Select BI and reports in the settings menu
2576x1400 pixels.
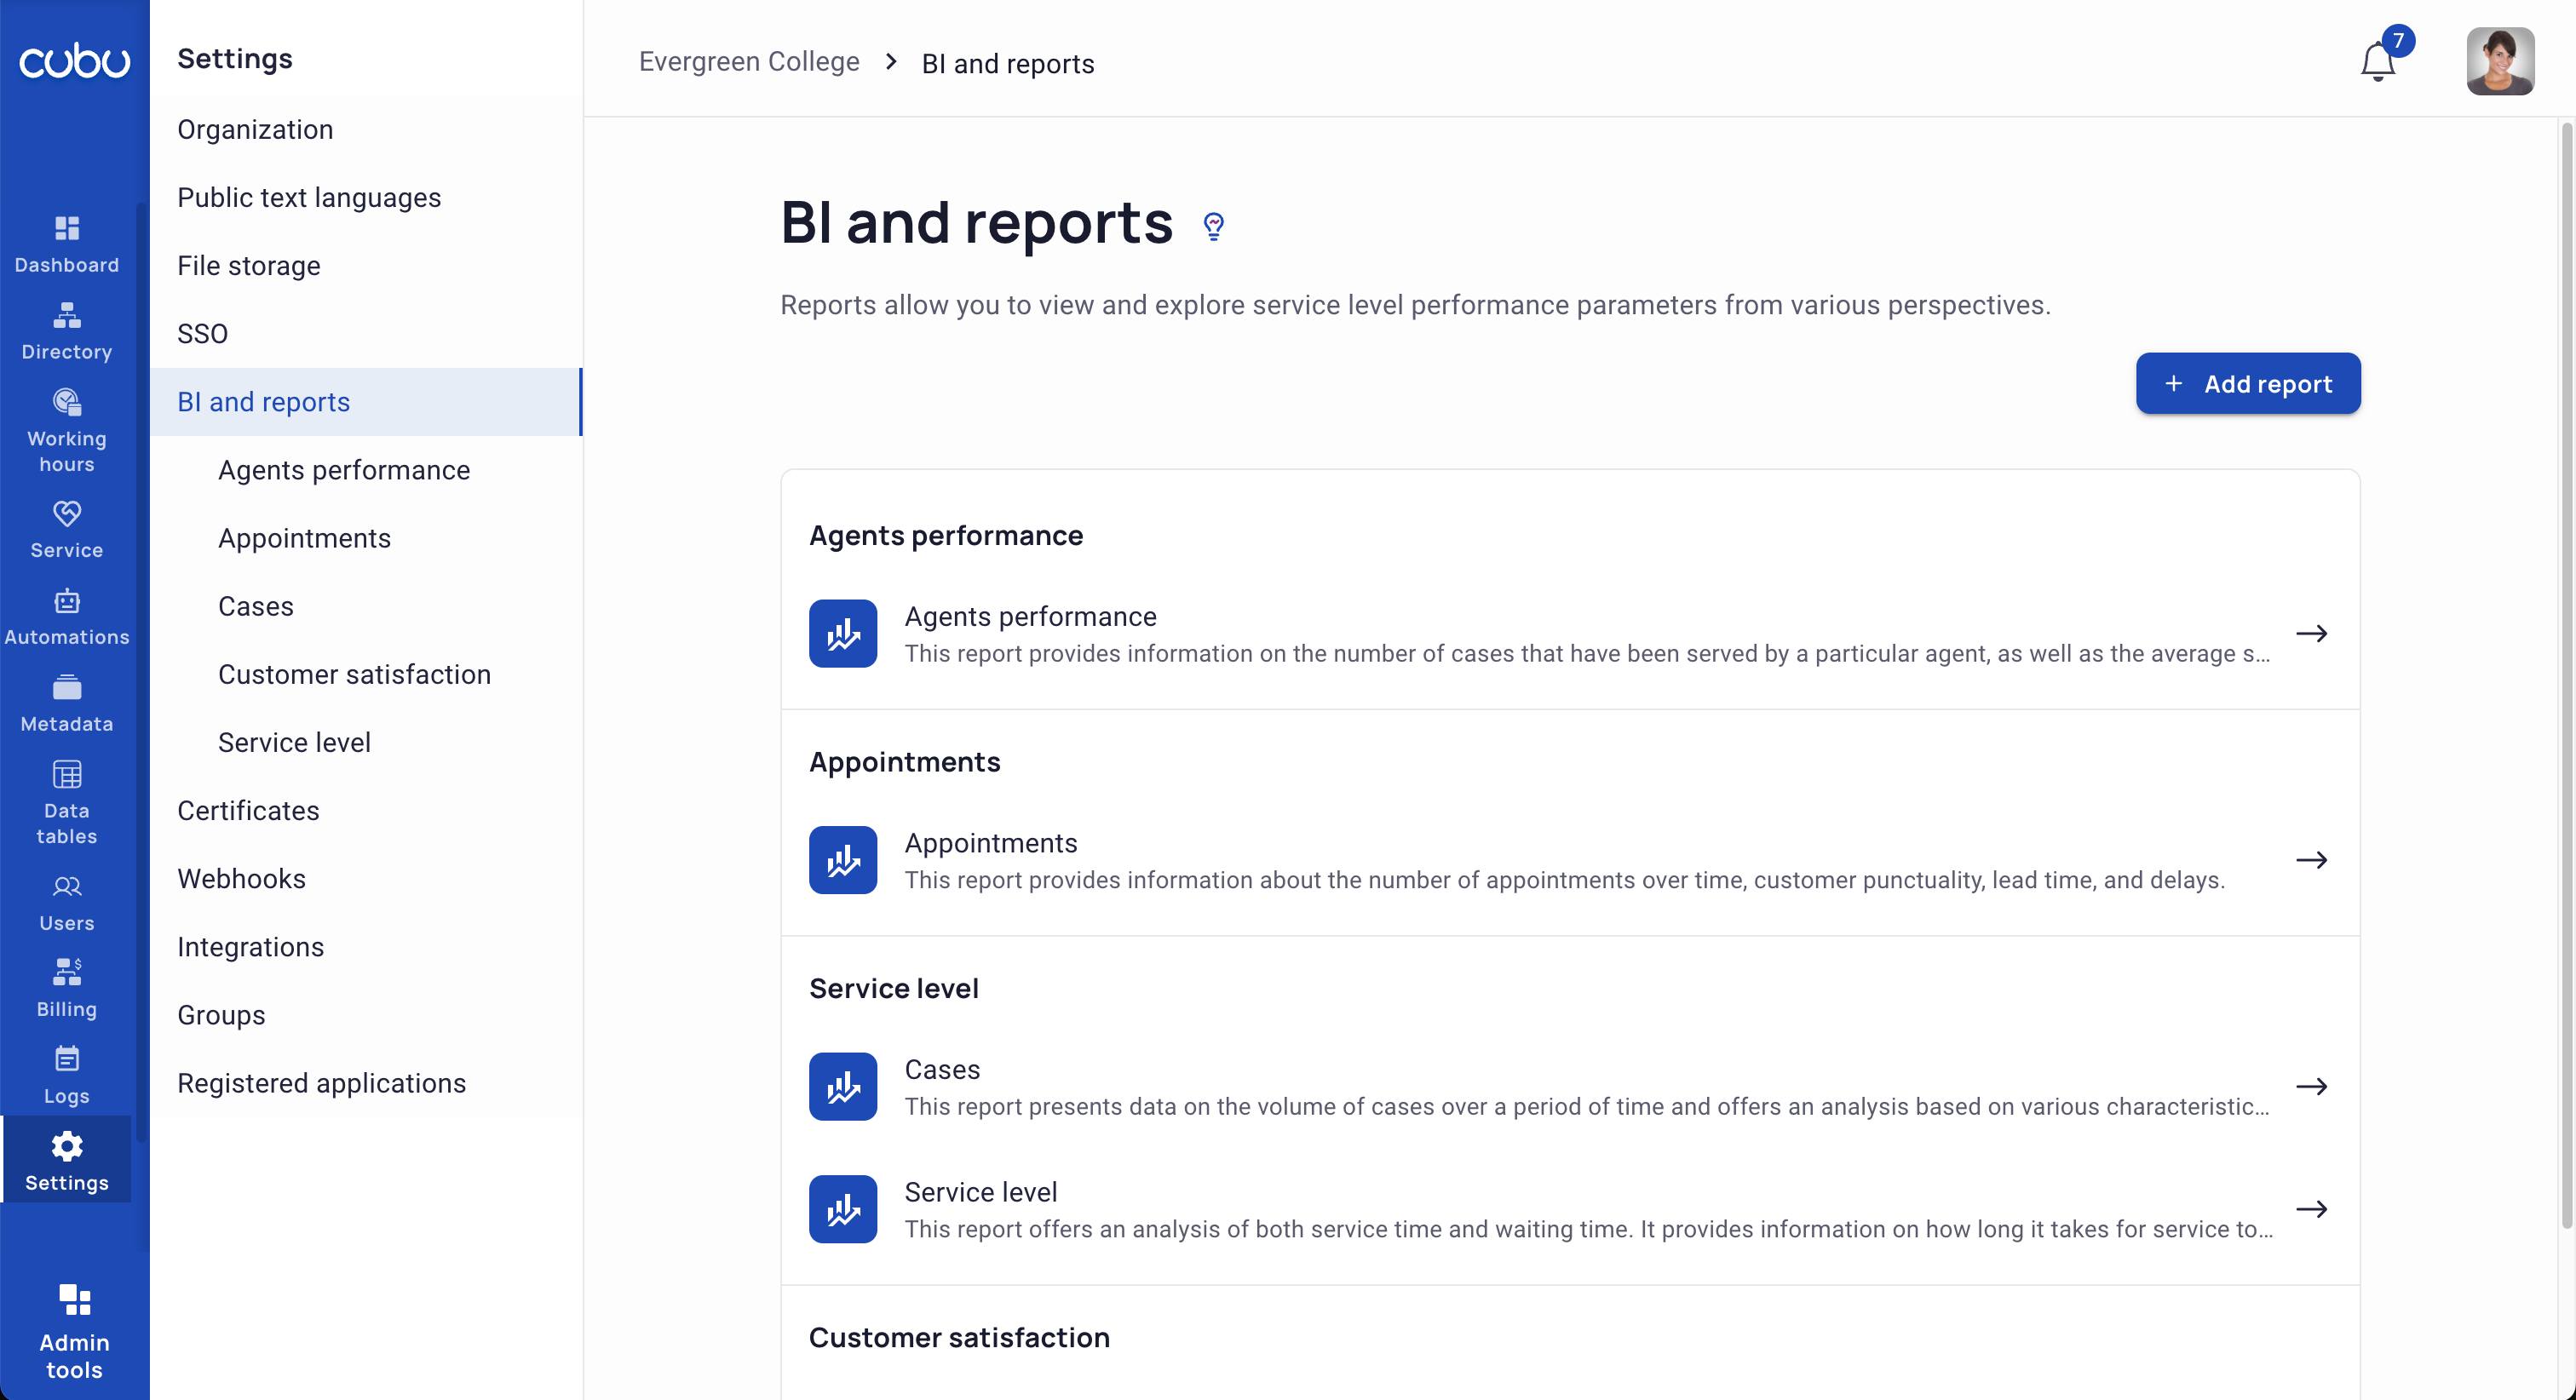[x=366, y=402]
